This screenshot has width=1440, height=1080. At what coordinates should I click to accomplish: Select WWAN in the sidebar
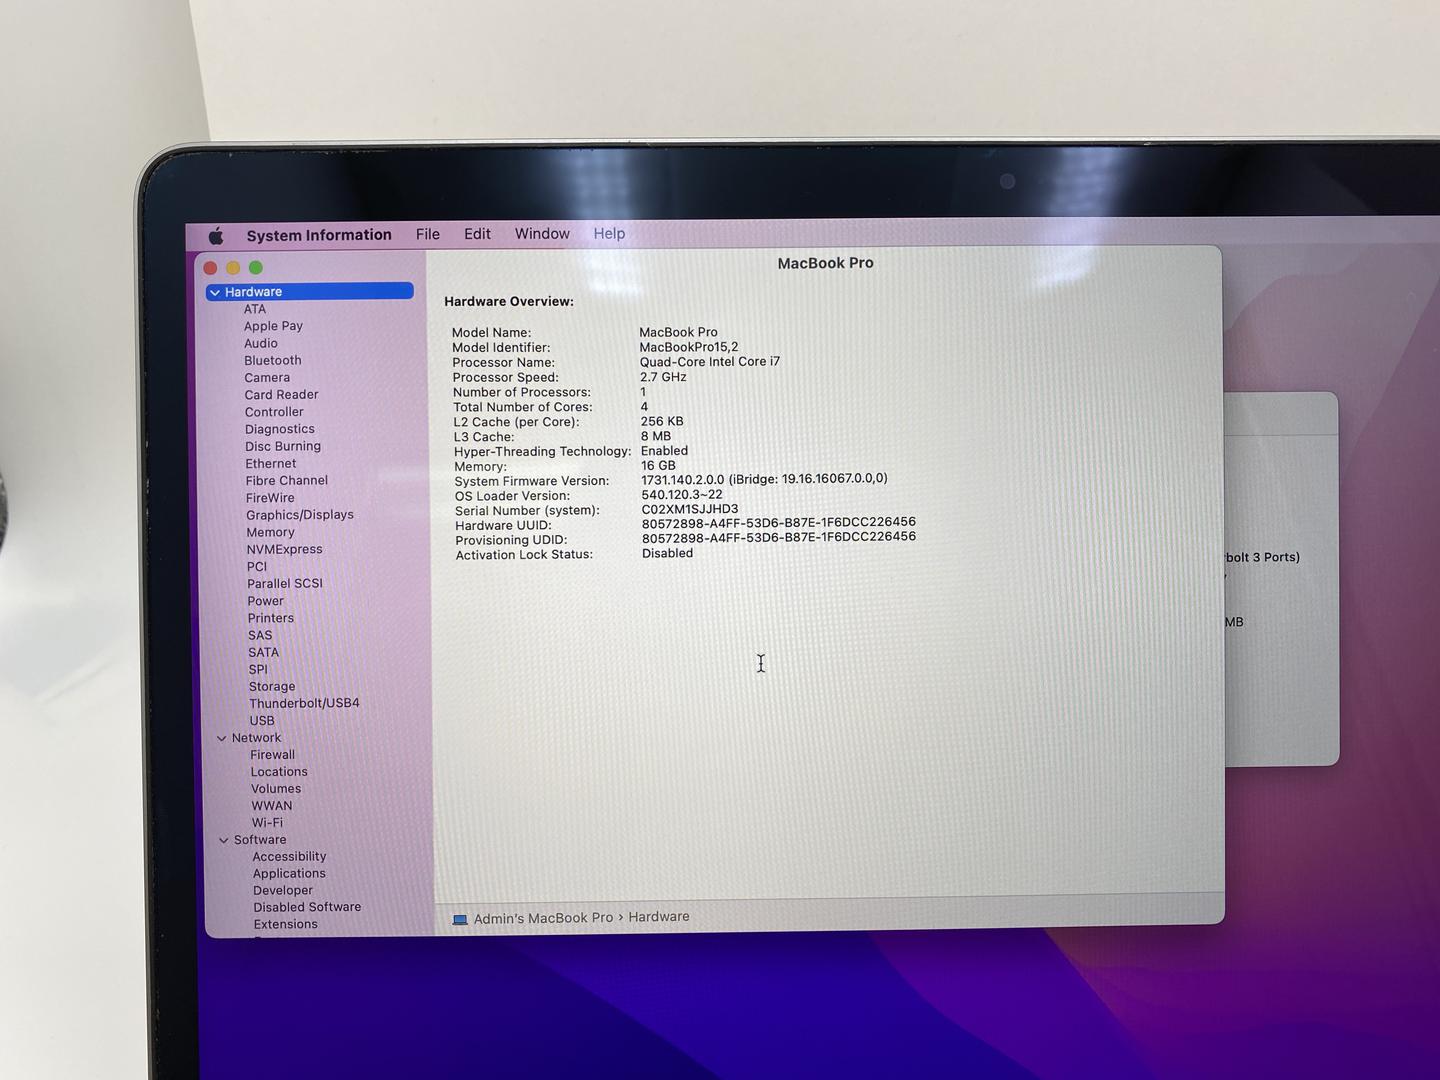pyautogui.click(x=272, y=806)
